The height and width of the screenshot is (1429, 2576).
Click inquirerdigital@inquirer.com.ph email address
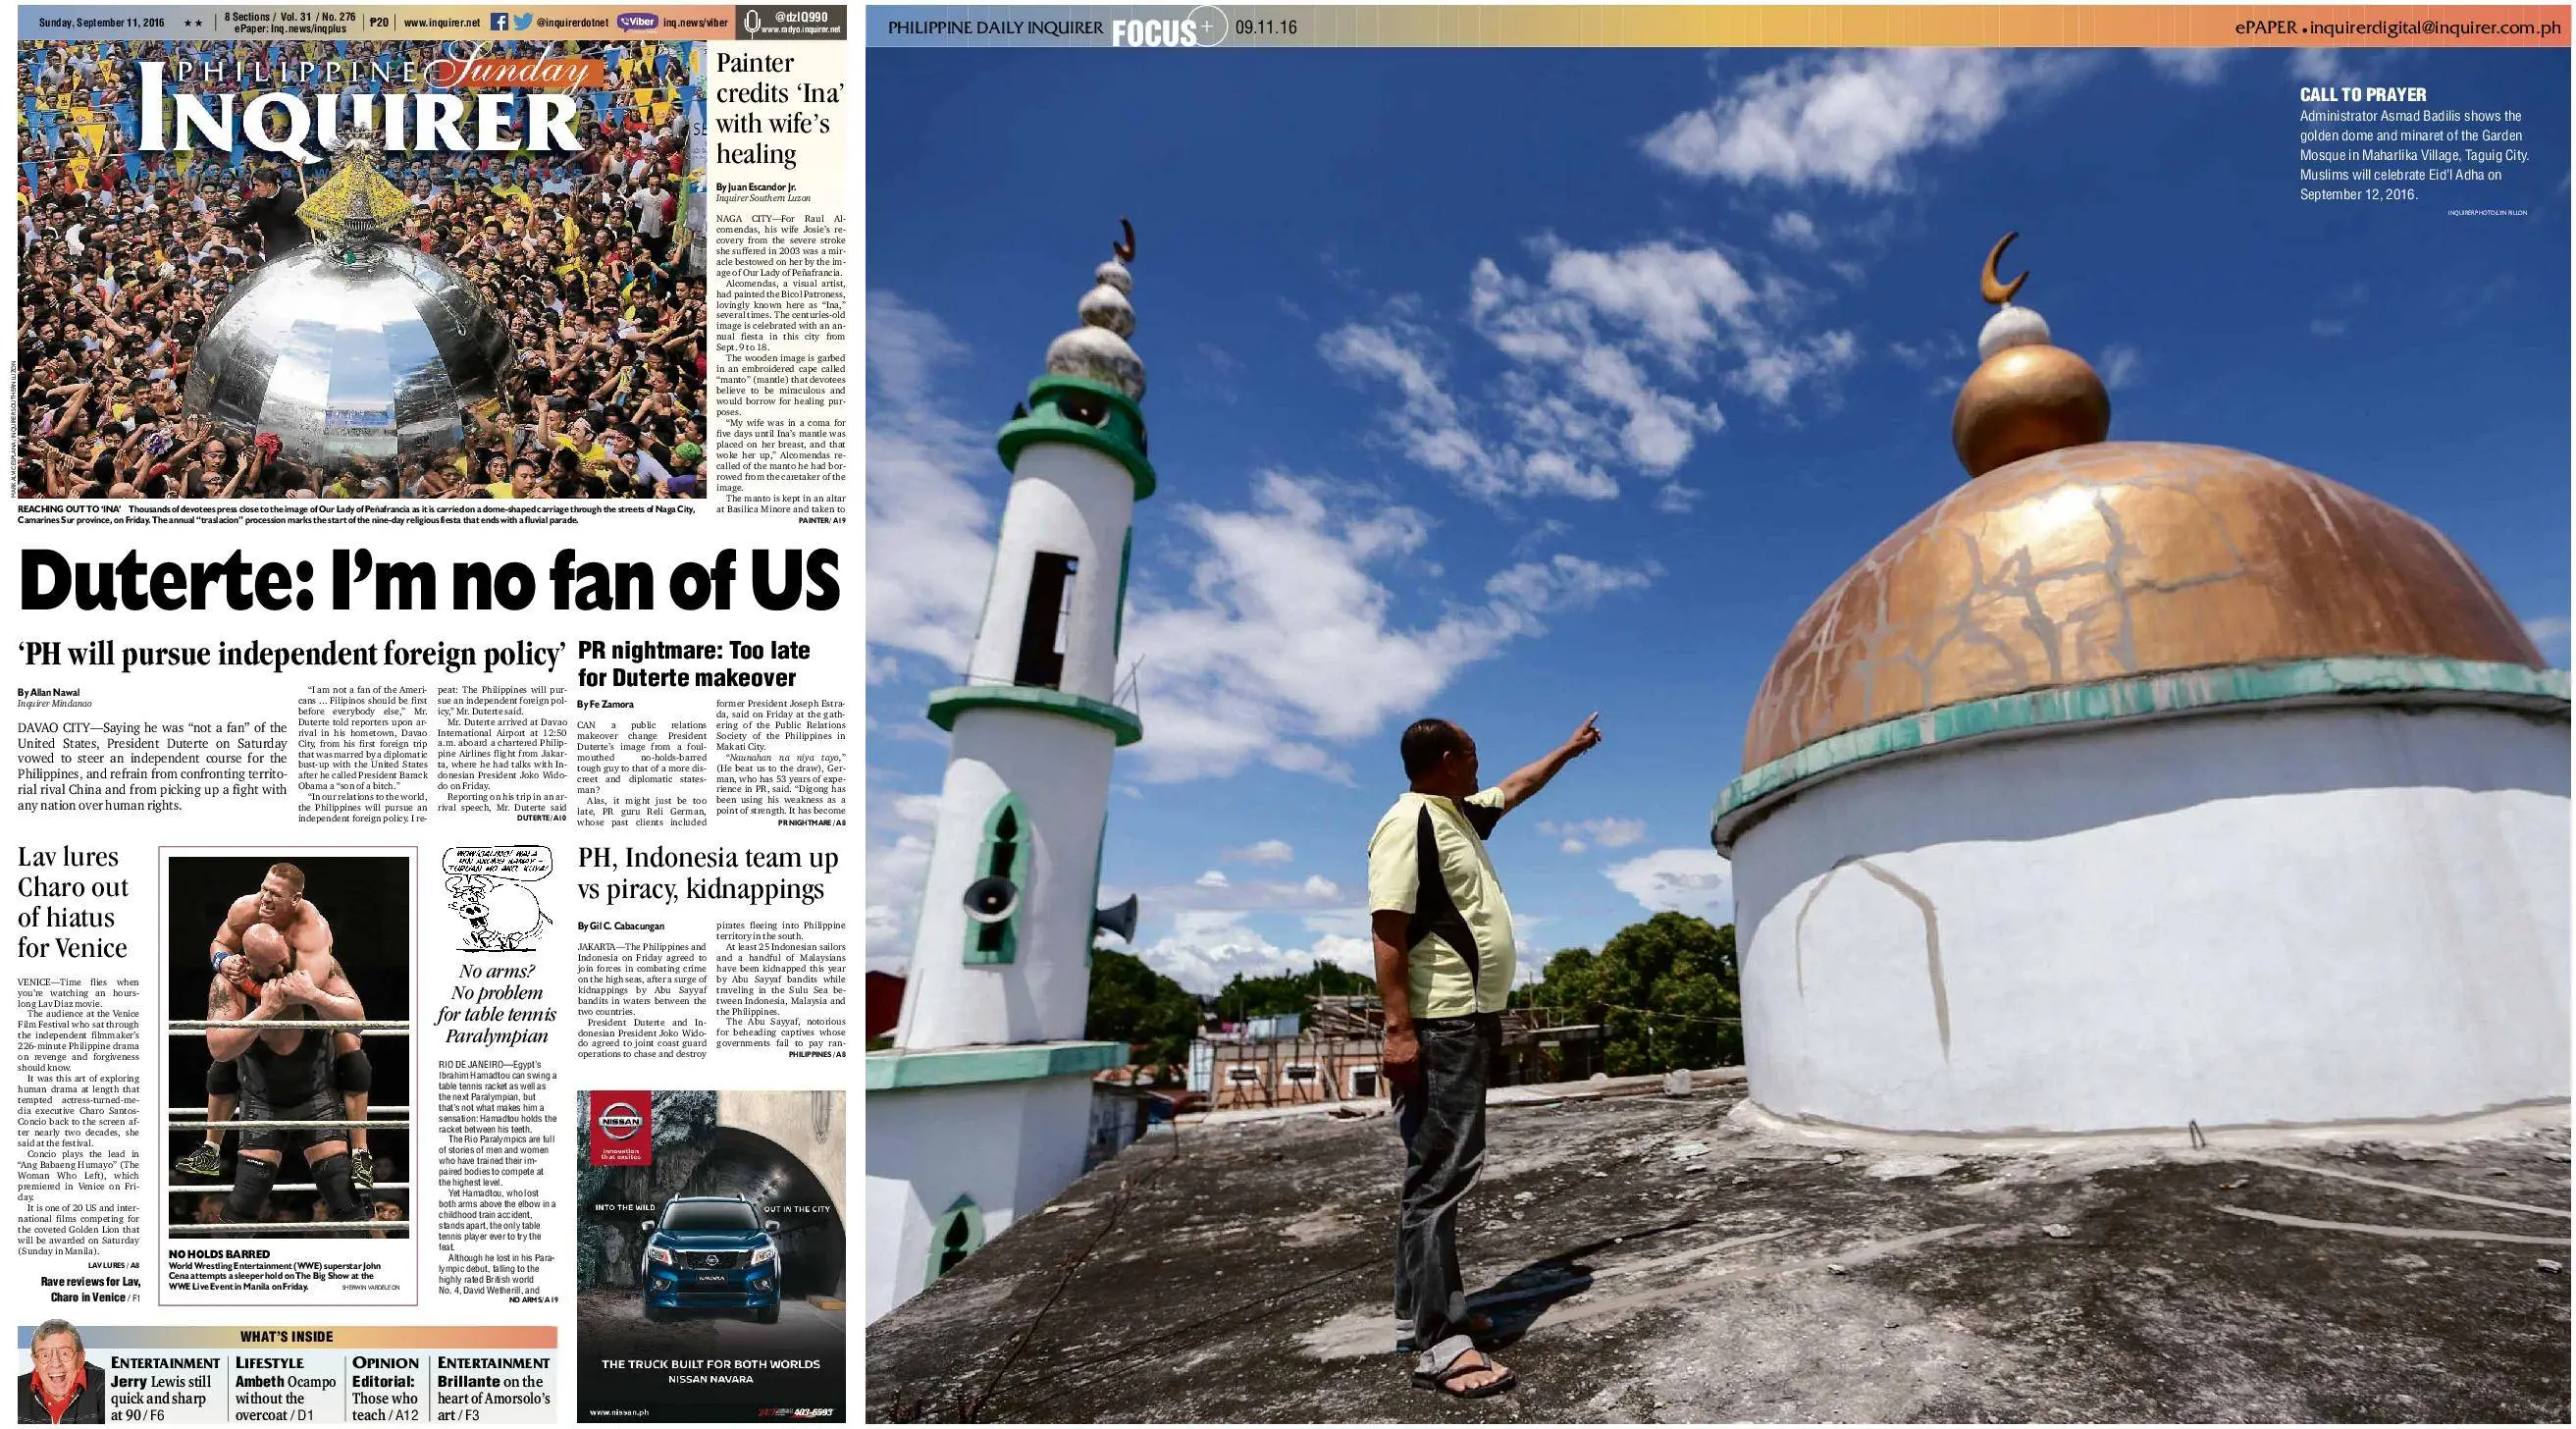(2437, 28)
